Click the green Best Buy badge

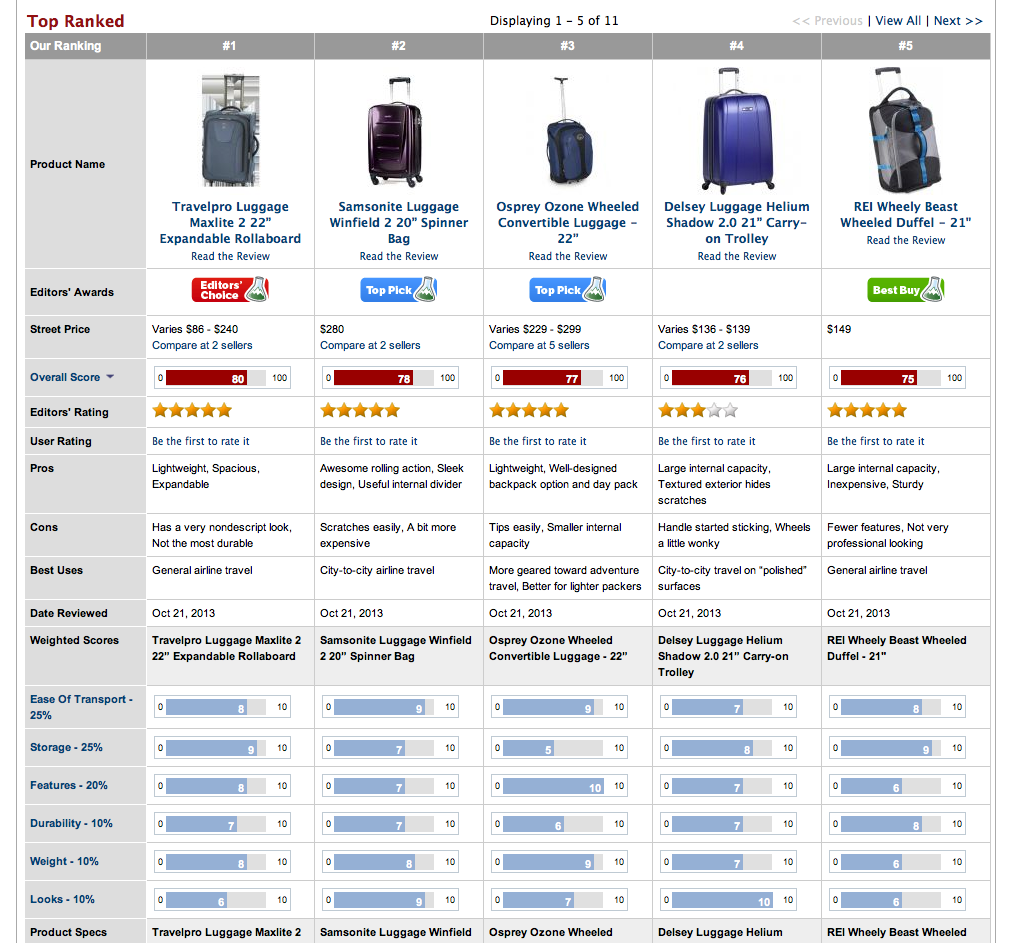point(905,290)
